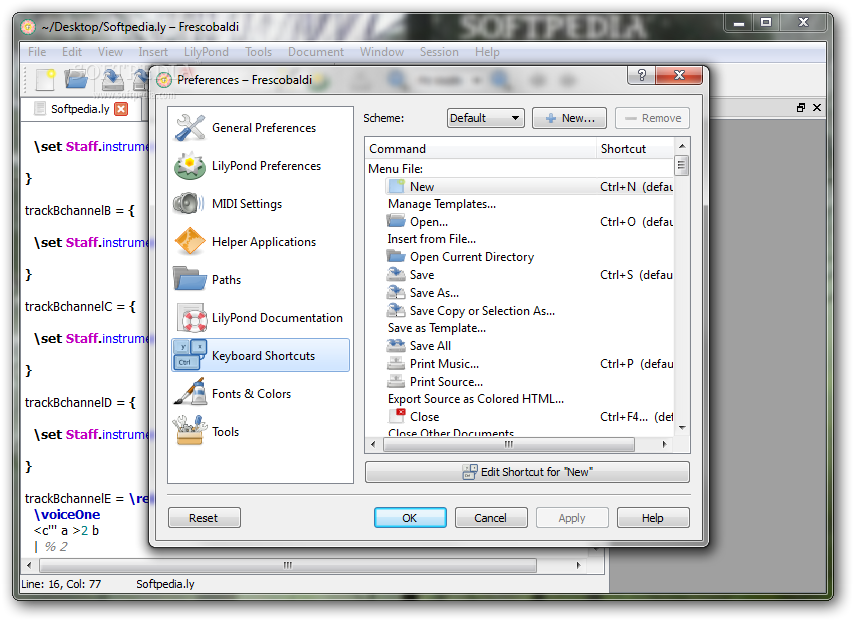Click the Preferences dialog help question icon
The width and height of the screenshot is (854, 621).
pos(642,75)
